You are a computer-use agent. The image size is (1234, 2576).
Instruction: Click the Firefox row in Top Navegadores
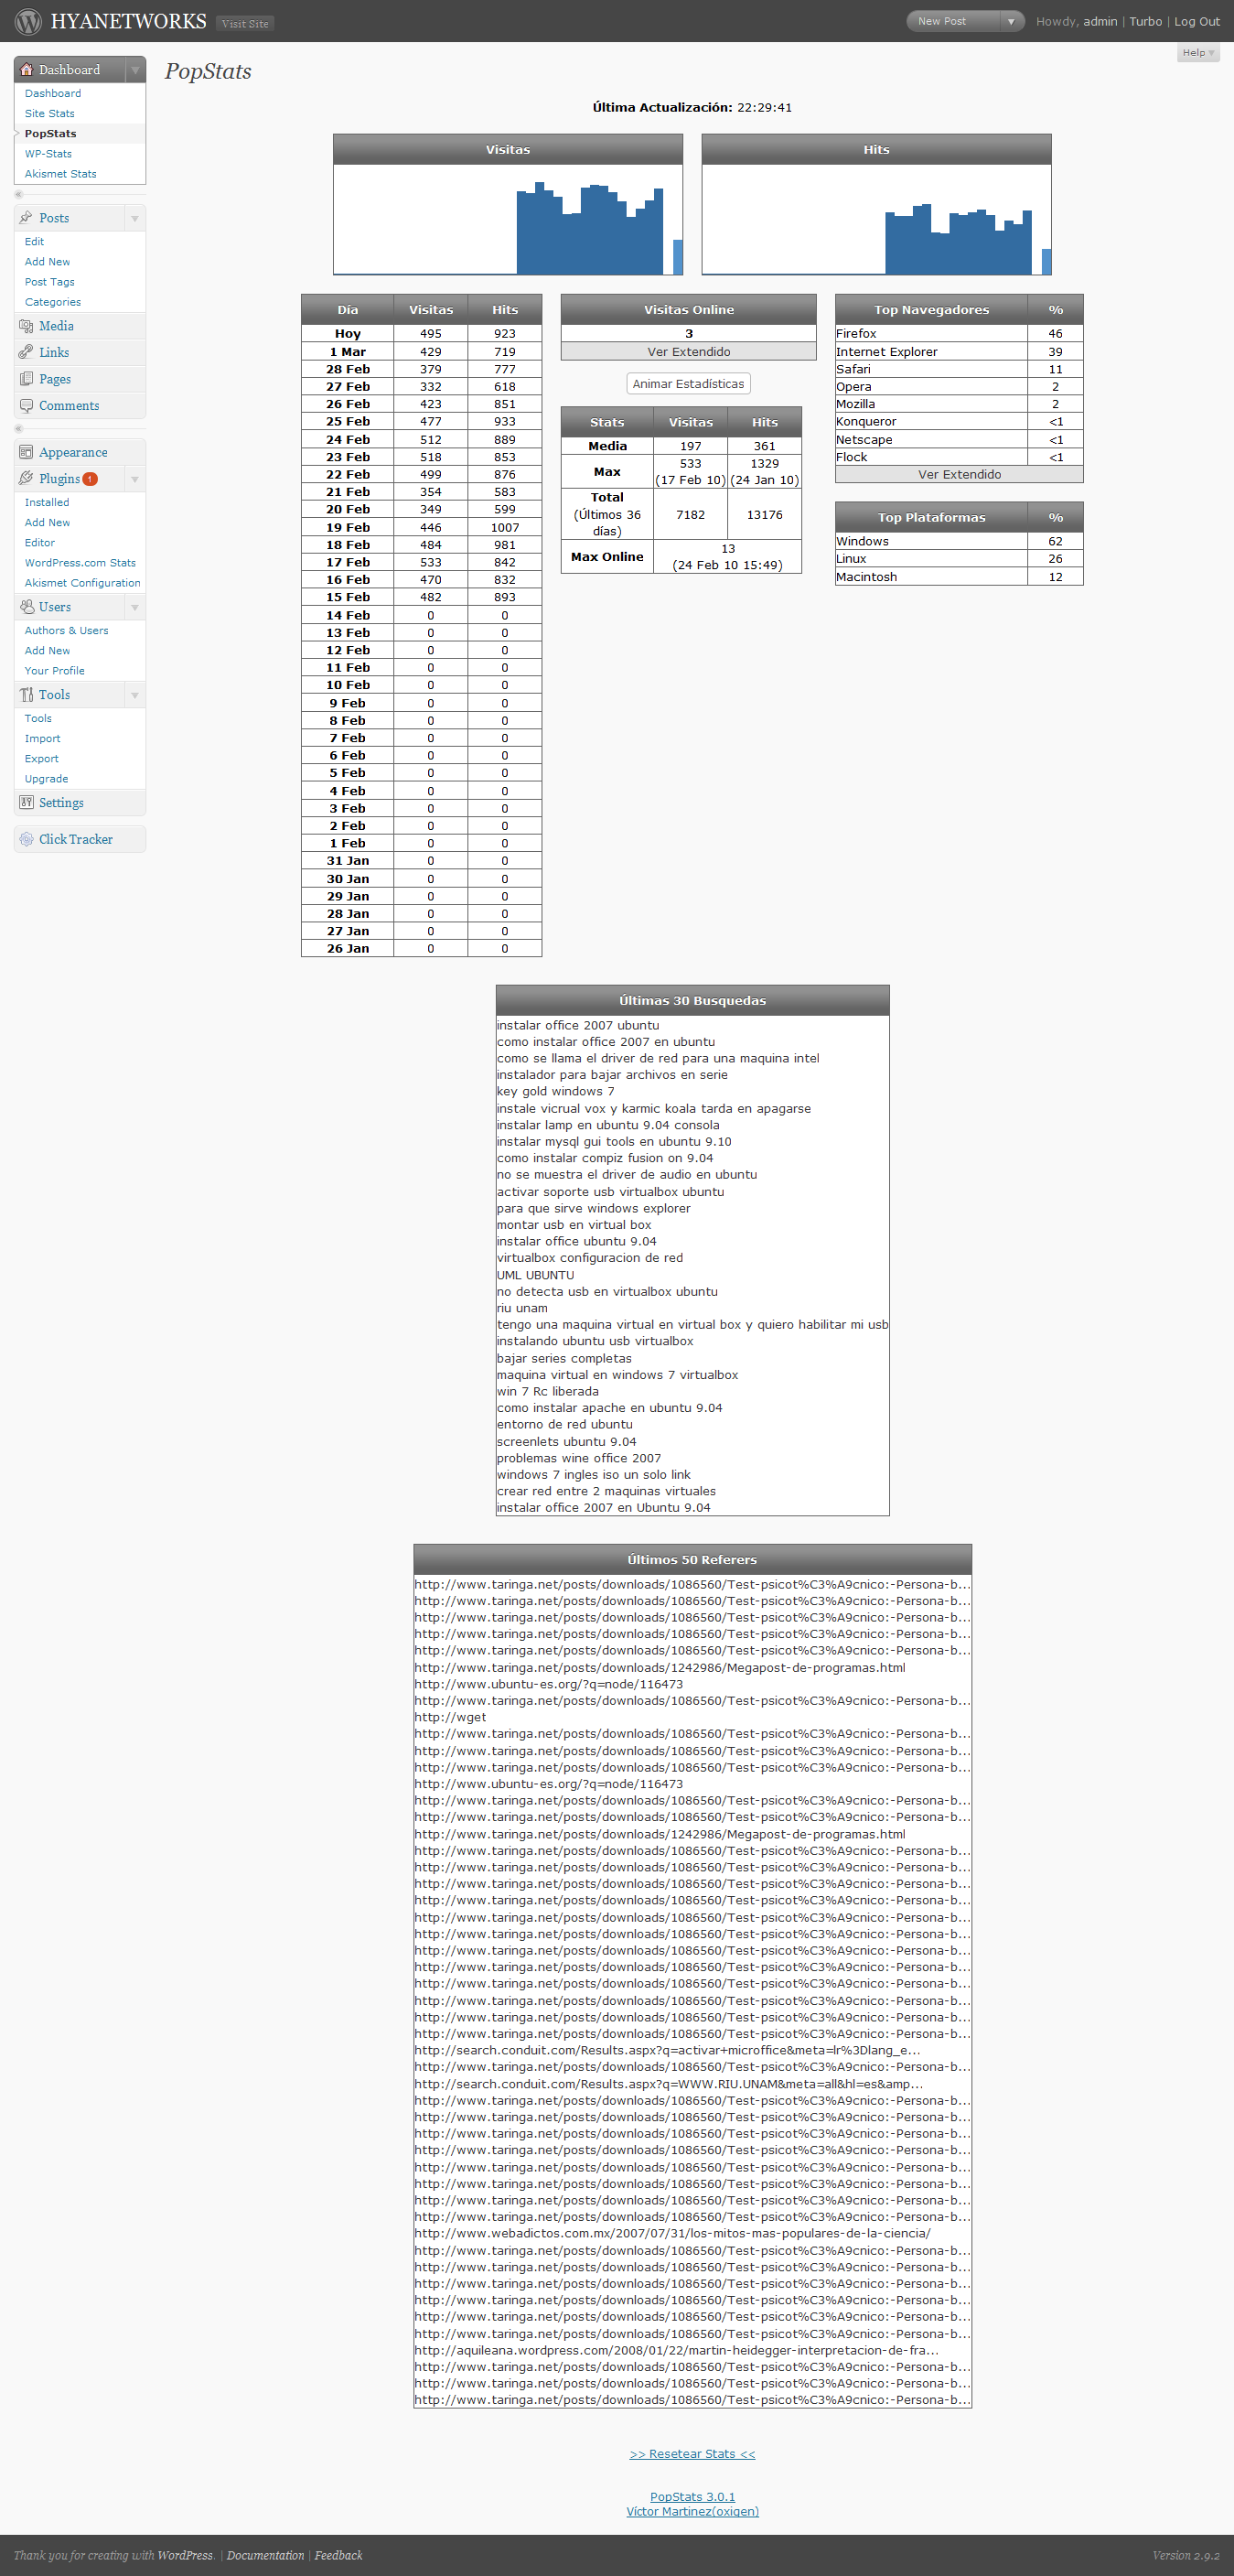[x=959, y=334]
